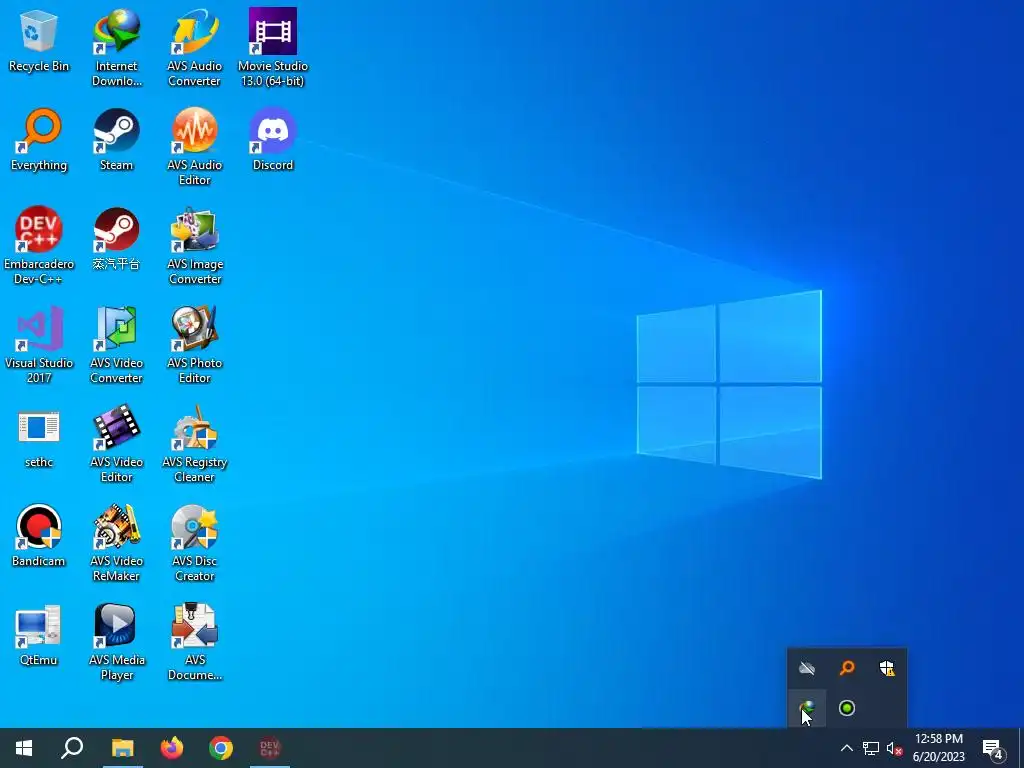Select the AVS Photo Editor shortcut

[x=195, y=345]
